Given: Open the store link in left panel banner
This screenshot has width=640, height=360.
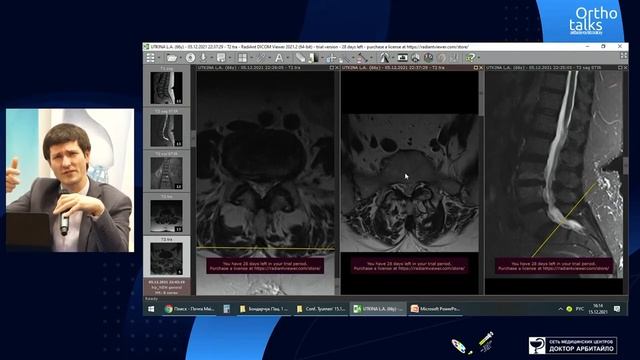Looking at the screenshot, I should (x=288, y=269).
